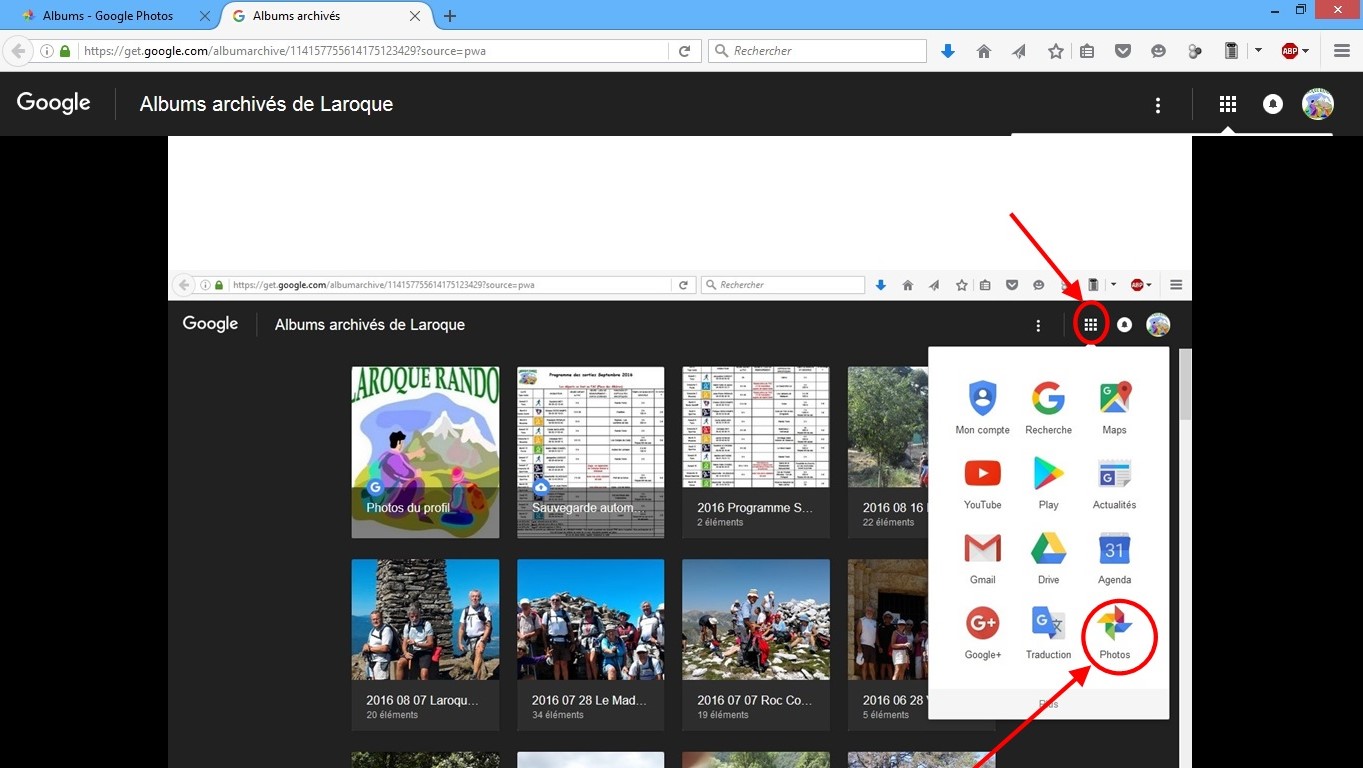Open Gmail from the apps launcher panel
This screenshot has height=768, width=1363.
[982, 556]
